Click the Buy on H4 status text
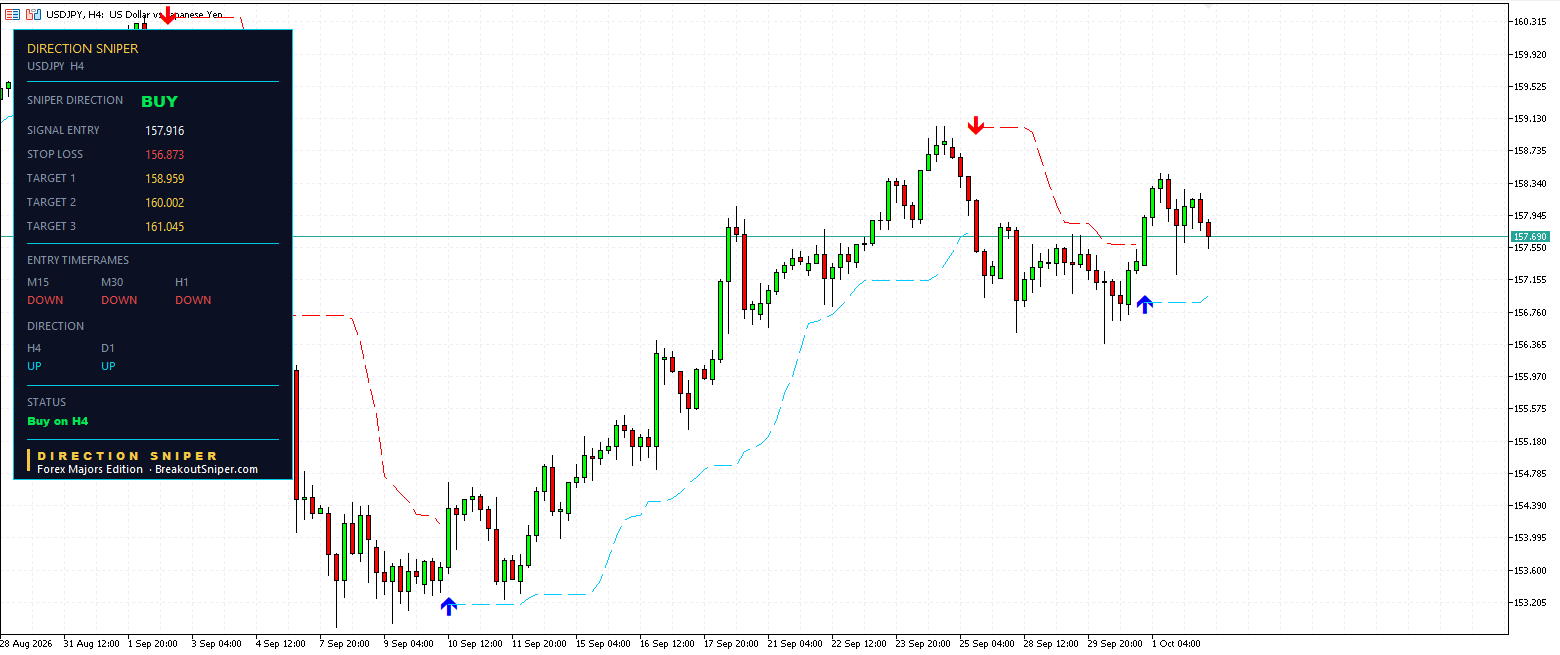 (x=58, y=421)
